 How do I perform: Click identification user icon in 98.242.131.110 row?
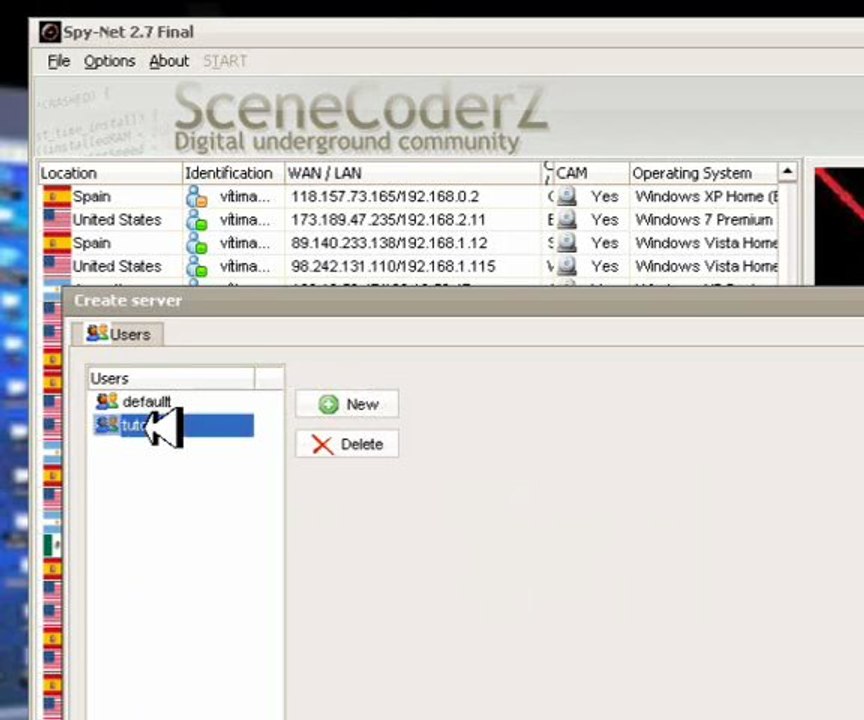click(197, 267)
